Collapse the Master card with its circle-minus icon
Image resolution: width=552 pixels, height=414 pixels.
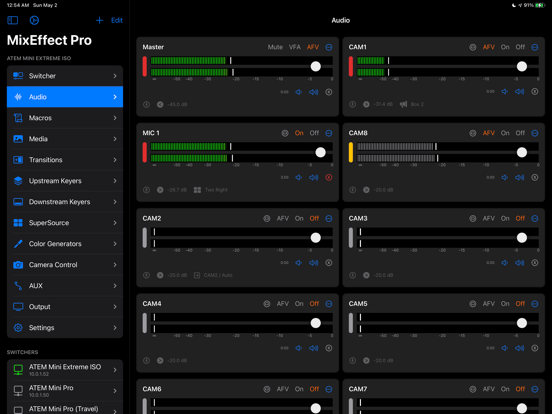pos(329,47)
